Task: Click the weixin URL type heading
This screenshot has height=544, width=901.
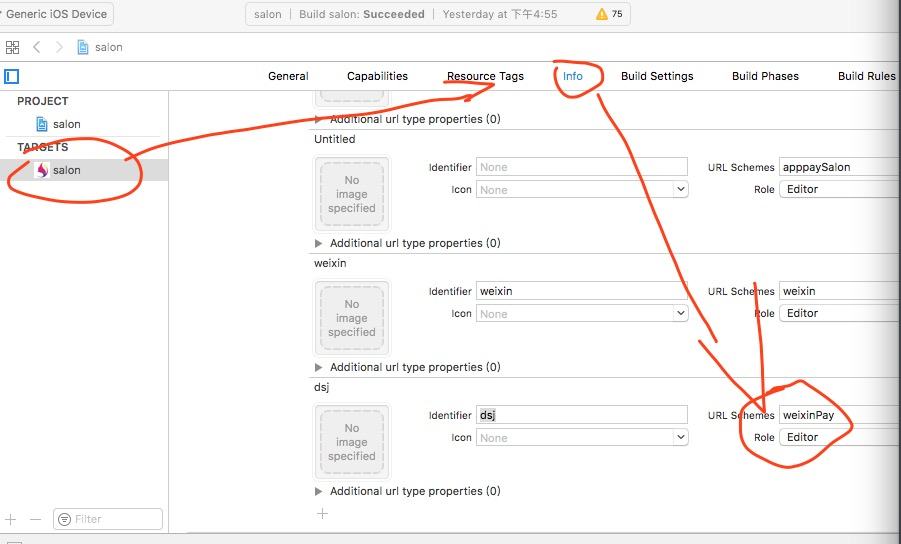Action: (330, 263)
